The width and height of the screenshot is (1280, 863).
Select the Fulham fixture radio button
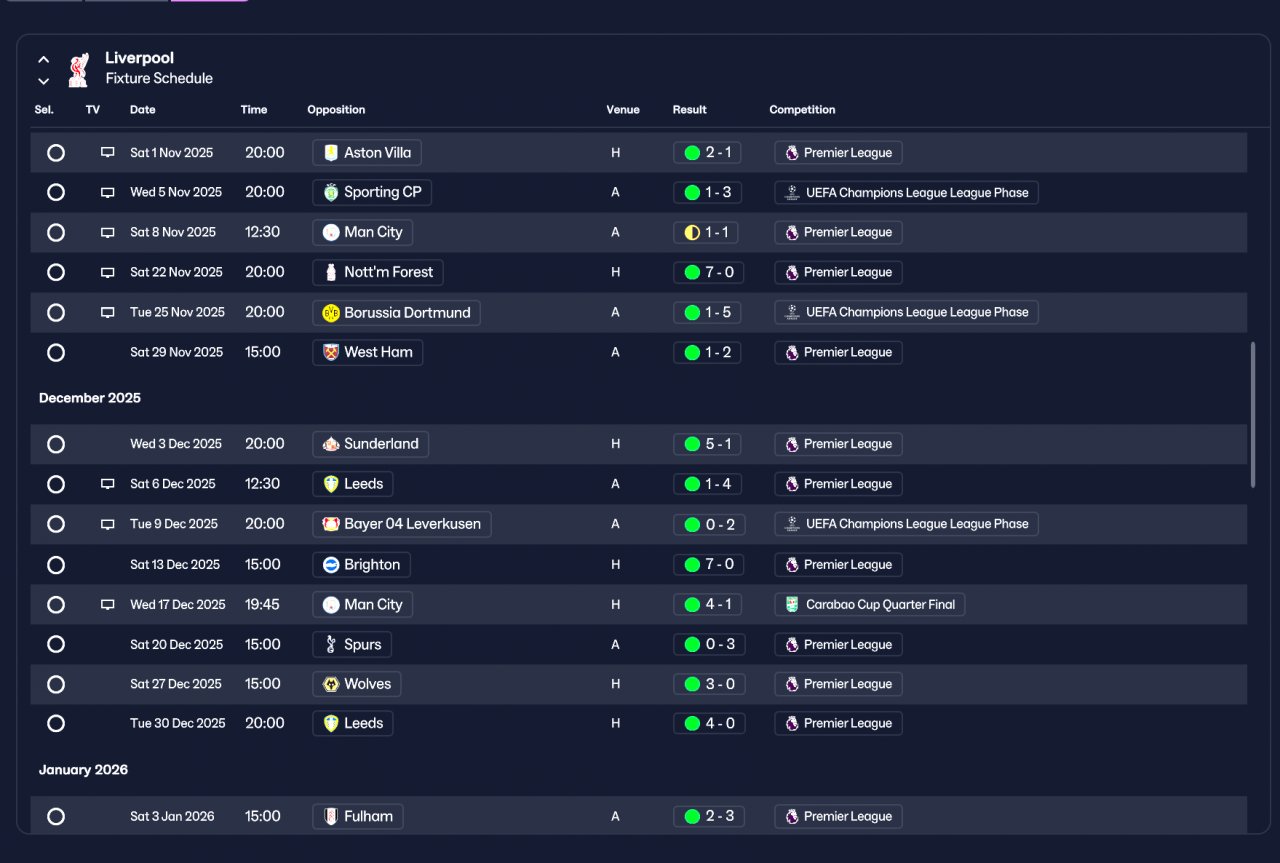tap(56, 816)
